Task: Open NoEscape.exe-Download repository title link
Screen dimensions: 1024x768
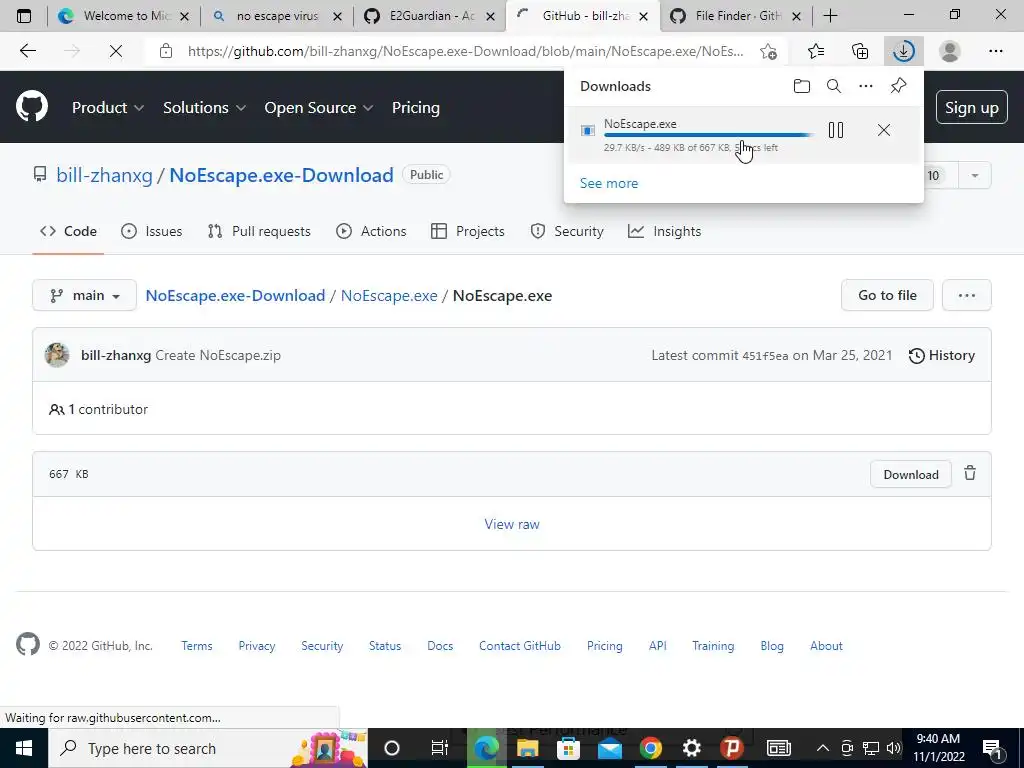Action: click(281, 175)
